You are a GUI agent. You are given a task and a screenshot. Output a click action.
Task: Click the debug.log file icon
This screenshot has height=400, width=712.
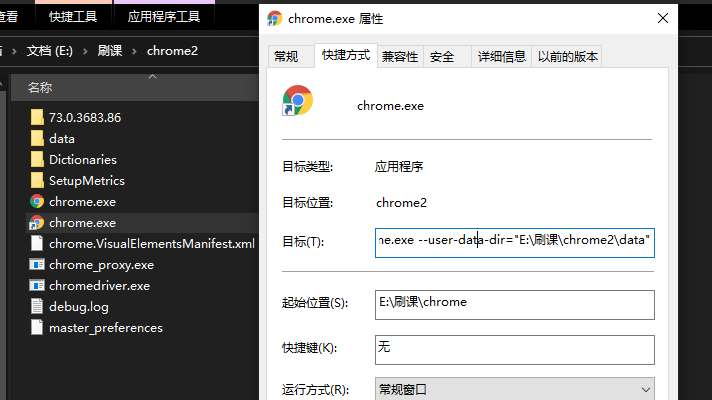(x=37, y=306)
